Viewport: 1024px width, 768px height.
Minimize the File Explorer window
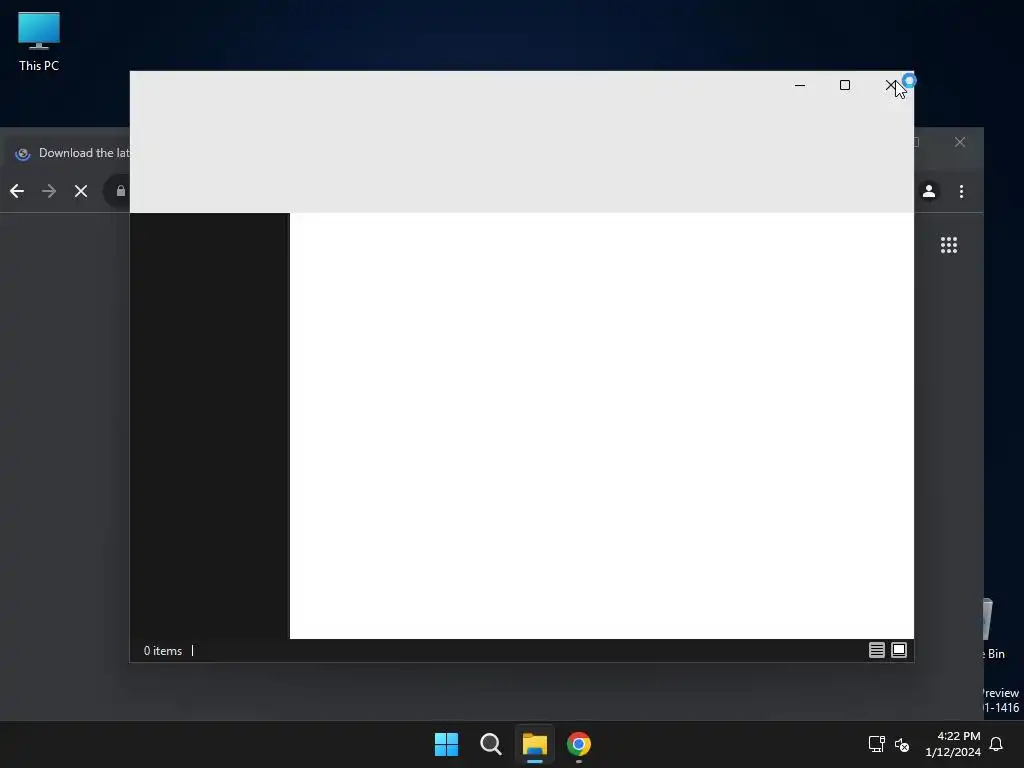point(800,85)
